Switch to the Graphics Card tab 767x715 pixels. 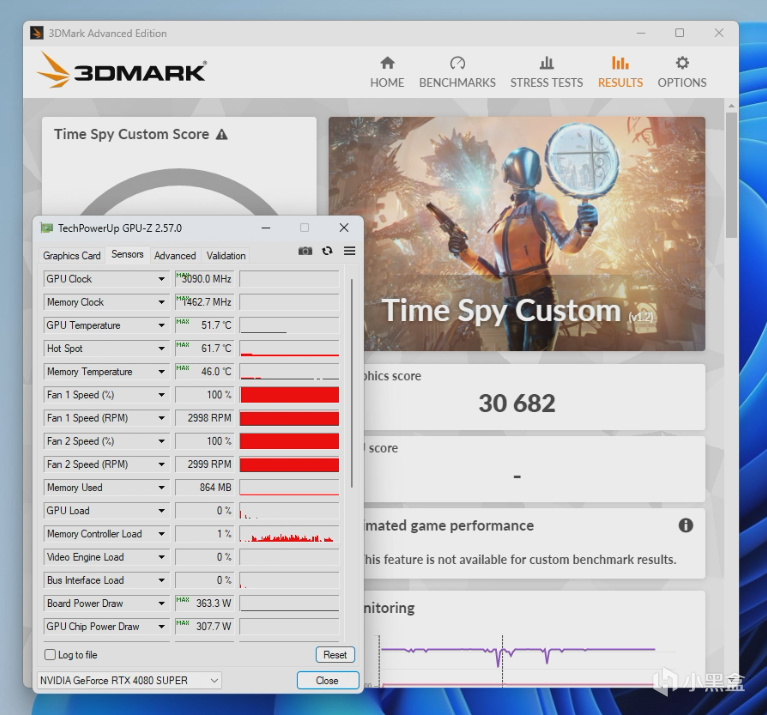(71, 255)
